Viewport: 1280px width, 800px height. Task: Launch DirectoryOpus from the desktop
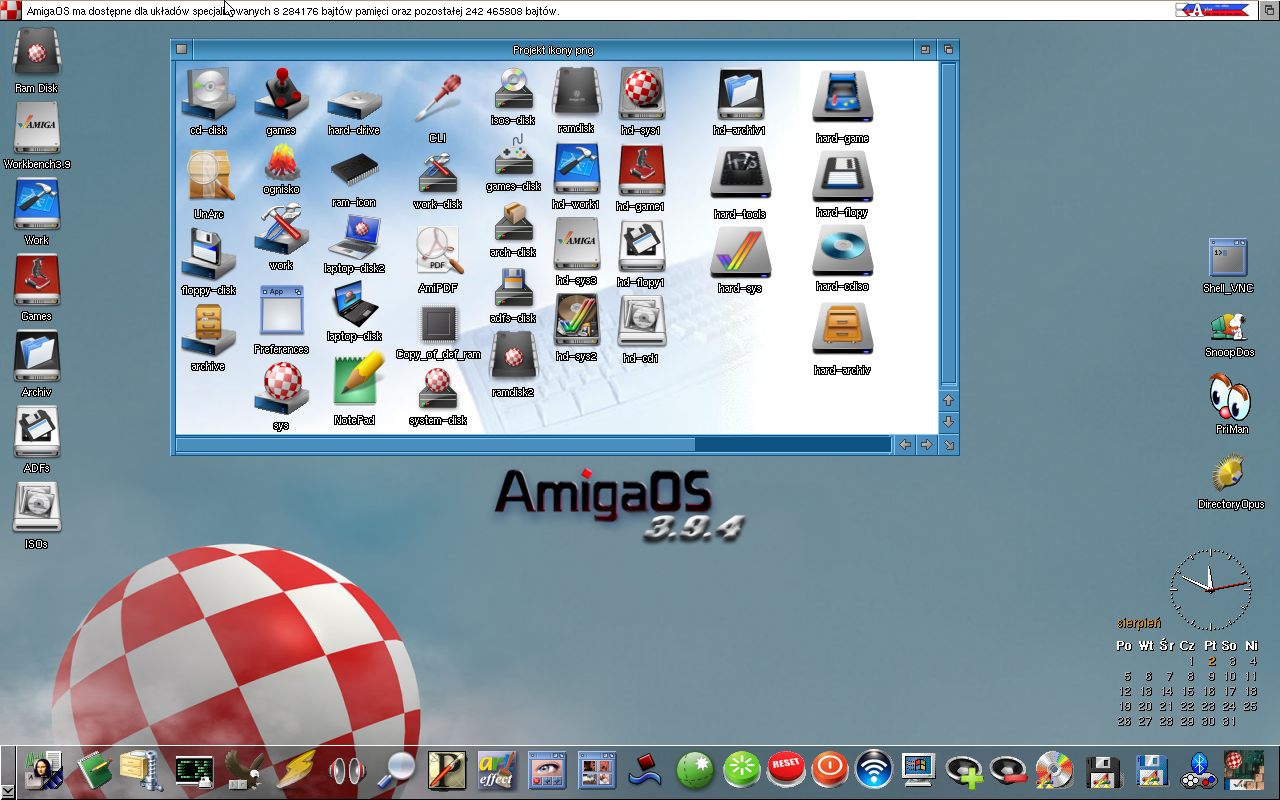[x=1228, y=473]
